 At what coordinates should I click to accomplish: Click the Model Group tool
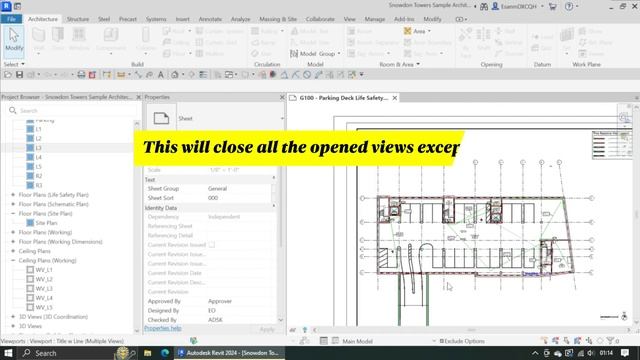pos(315,53)
